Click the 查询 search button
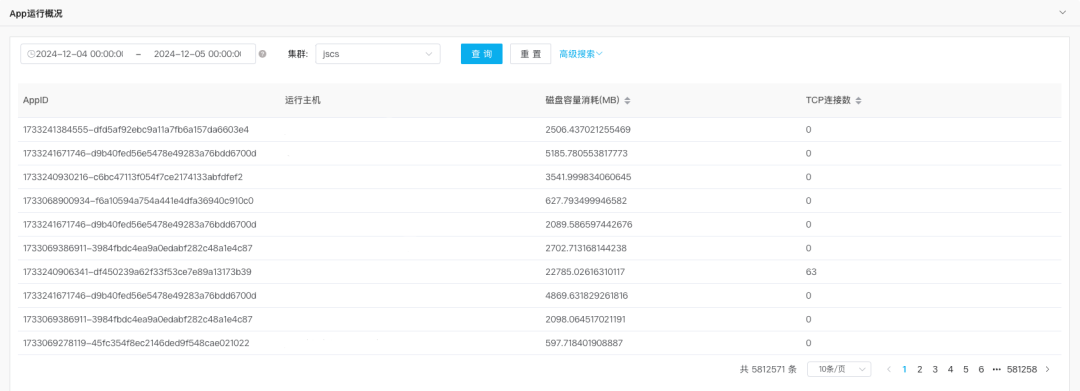Image resolution: width=1080 pixels, height=391 pixels. coord(481,54)
